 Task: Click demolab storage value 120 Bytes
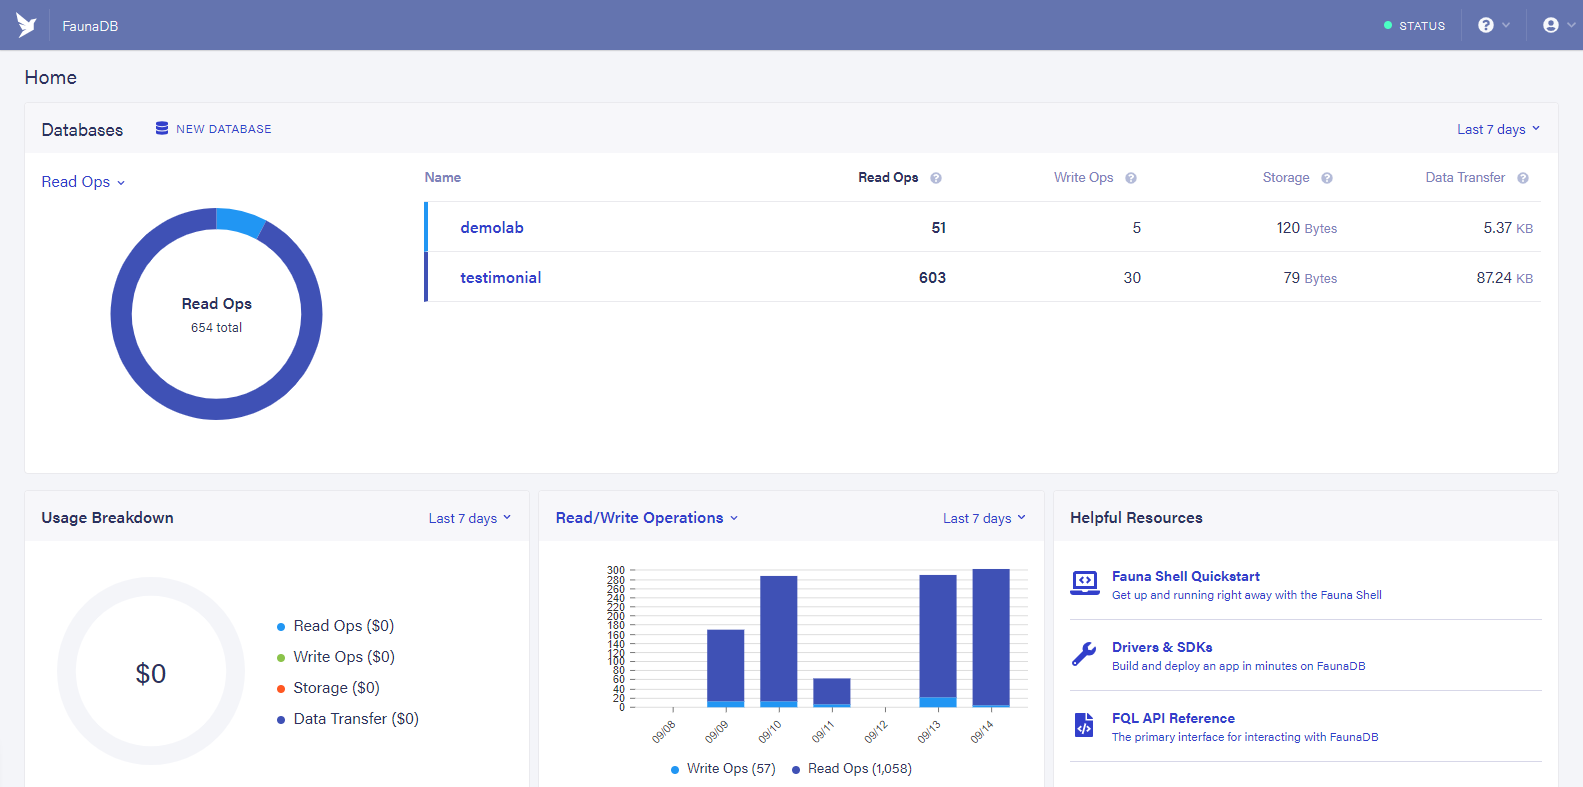[x=1306, y=228]
